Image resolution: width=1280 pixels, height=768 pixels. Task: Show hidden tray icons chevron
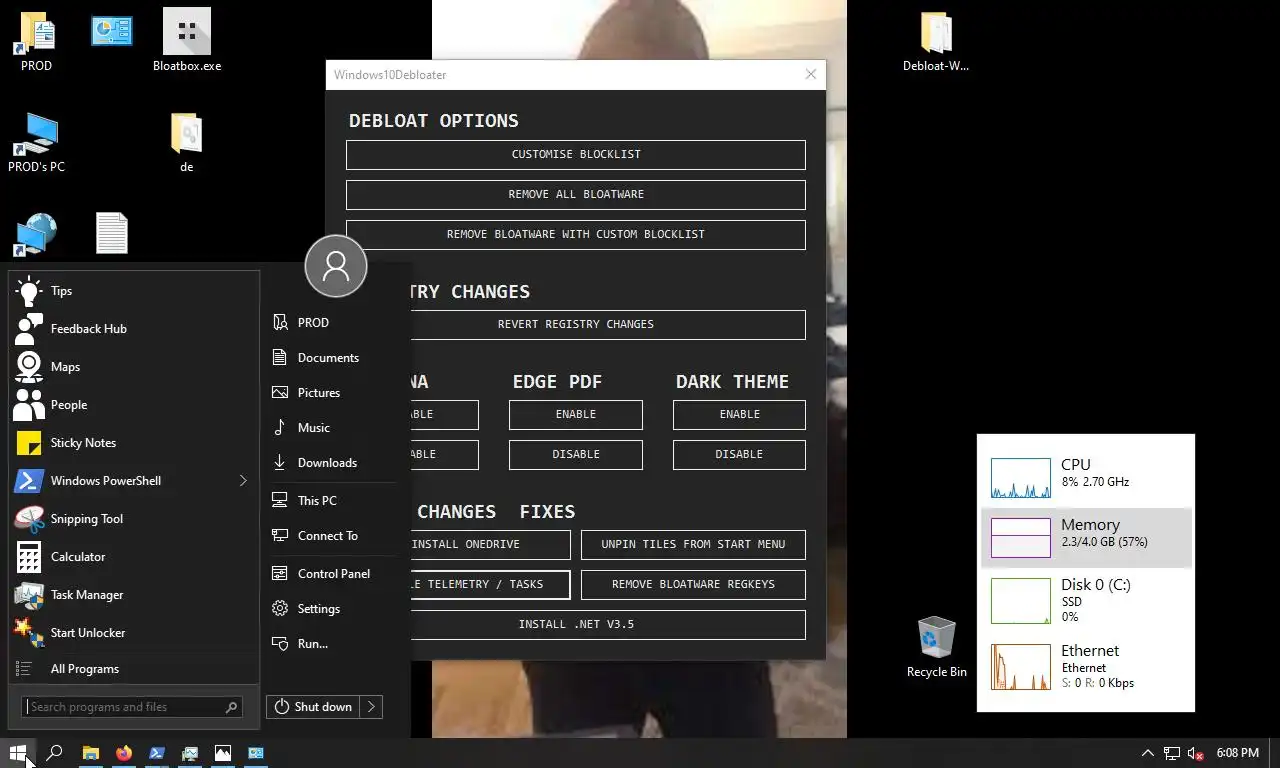1148,753
